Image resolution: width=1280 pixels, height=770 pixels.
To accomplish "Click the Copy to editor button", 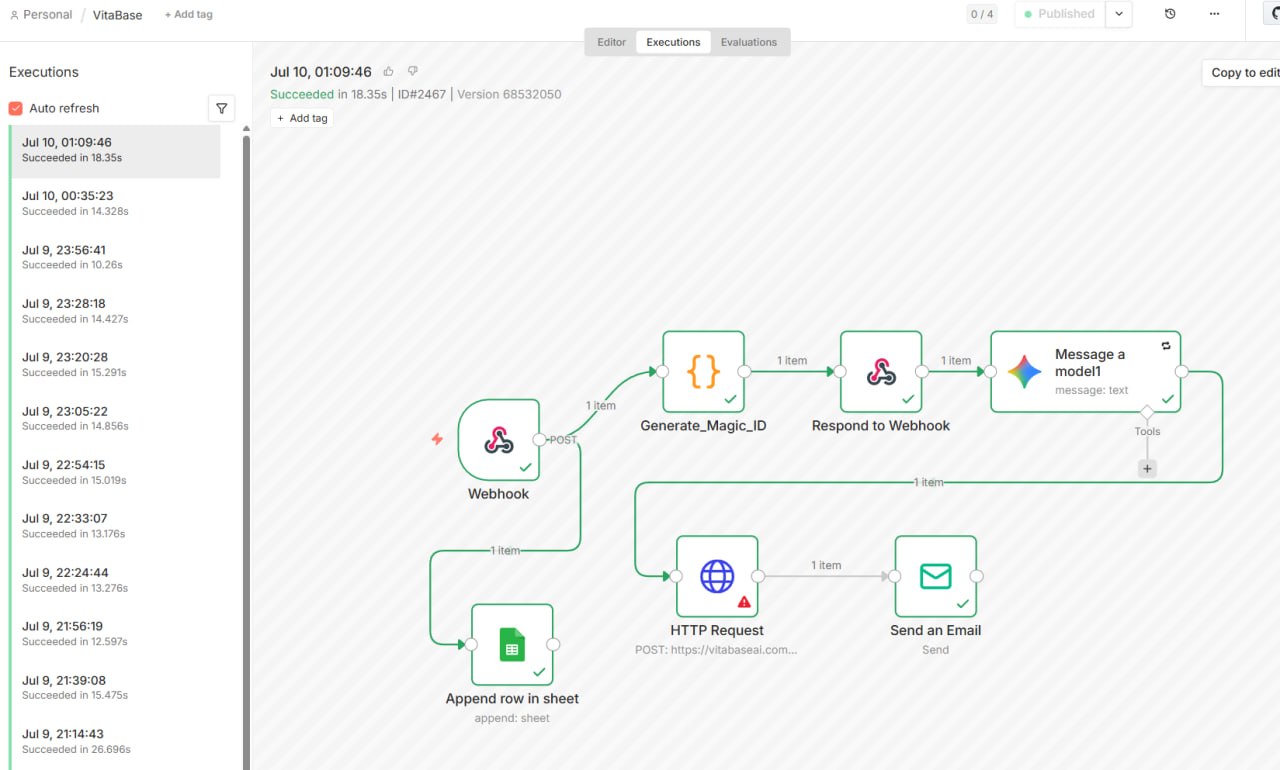I will click(x=1242, y=72).
